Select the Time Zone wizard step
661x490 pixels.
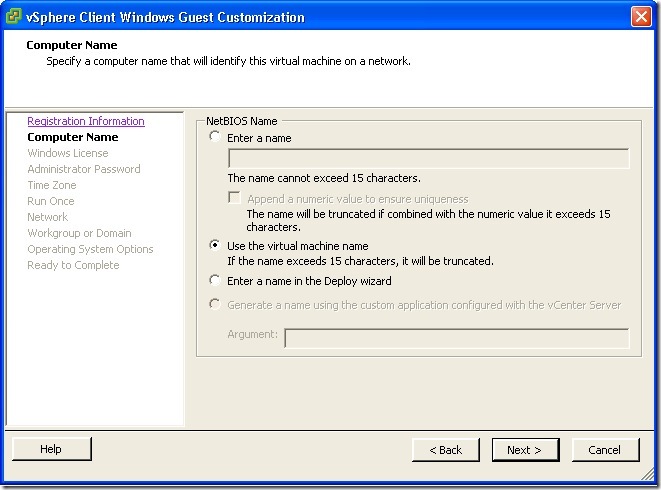[x=52, y=185]
